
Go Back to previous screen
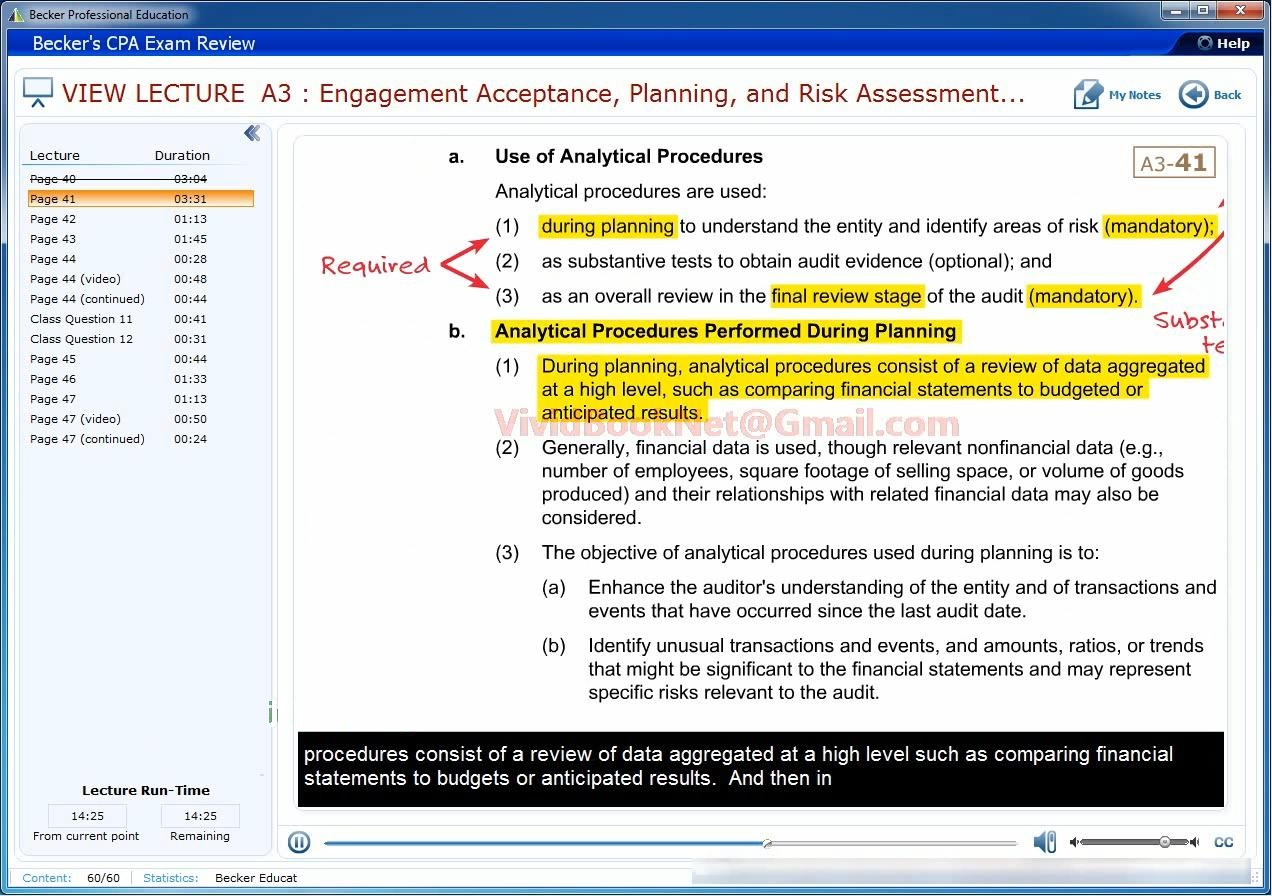[1210, 95]
